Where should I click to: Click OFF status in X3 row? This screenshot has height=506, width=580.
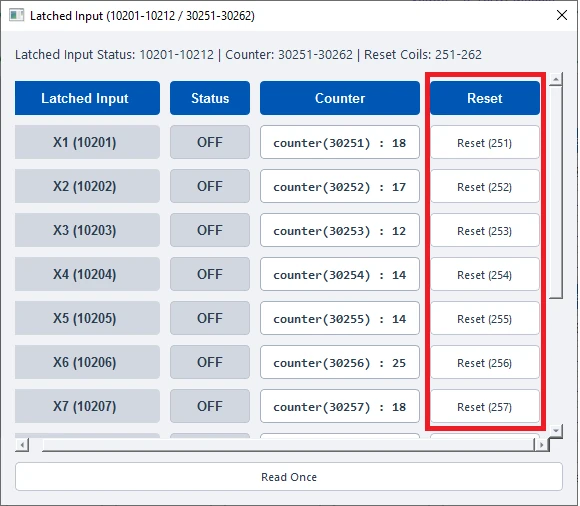click(x=210, y=230)
